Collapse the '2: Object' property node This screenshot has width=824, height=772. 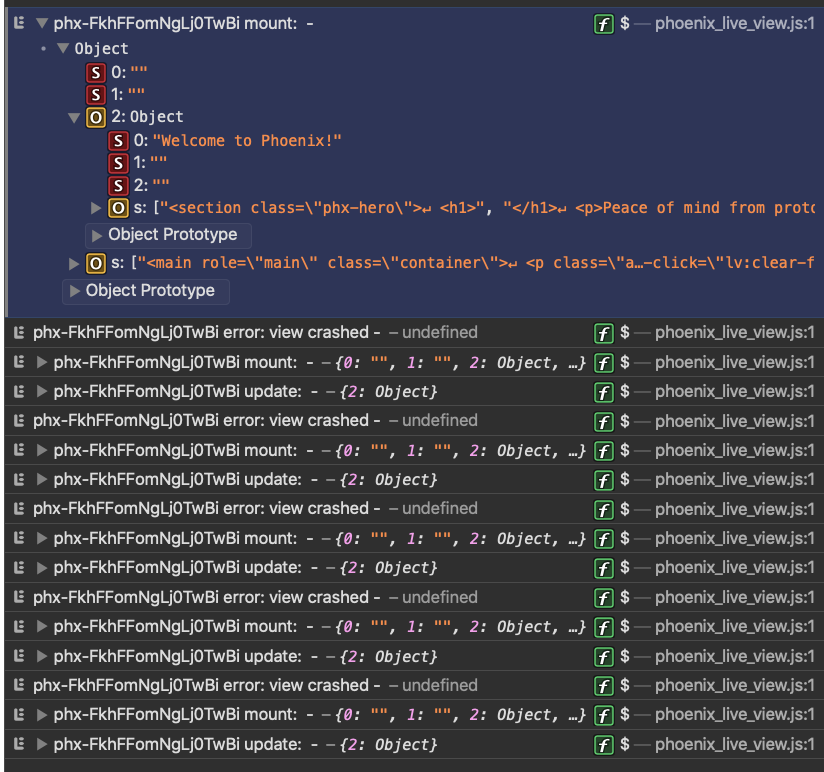[74, 117]
